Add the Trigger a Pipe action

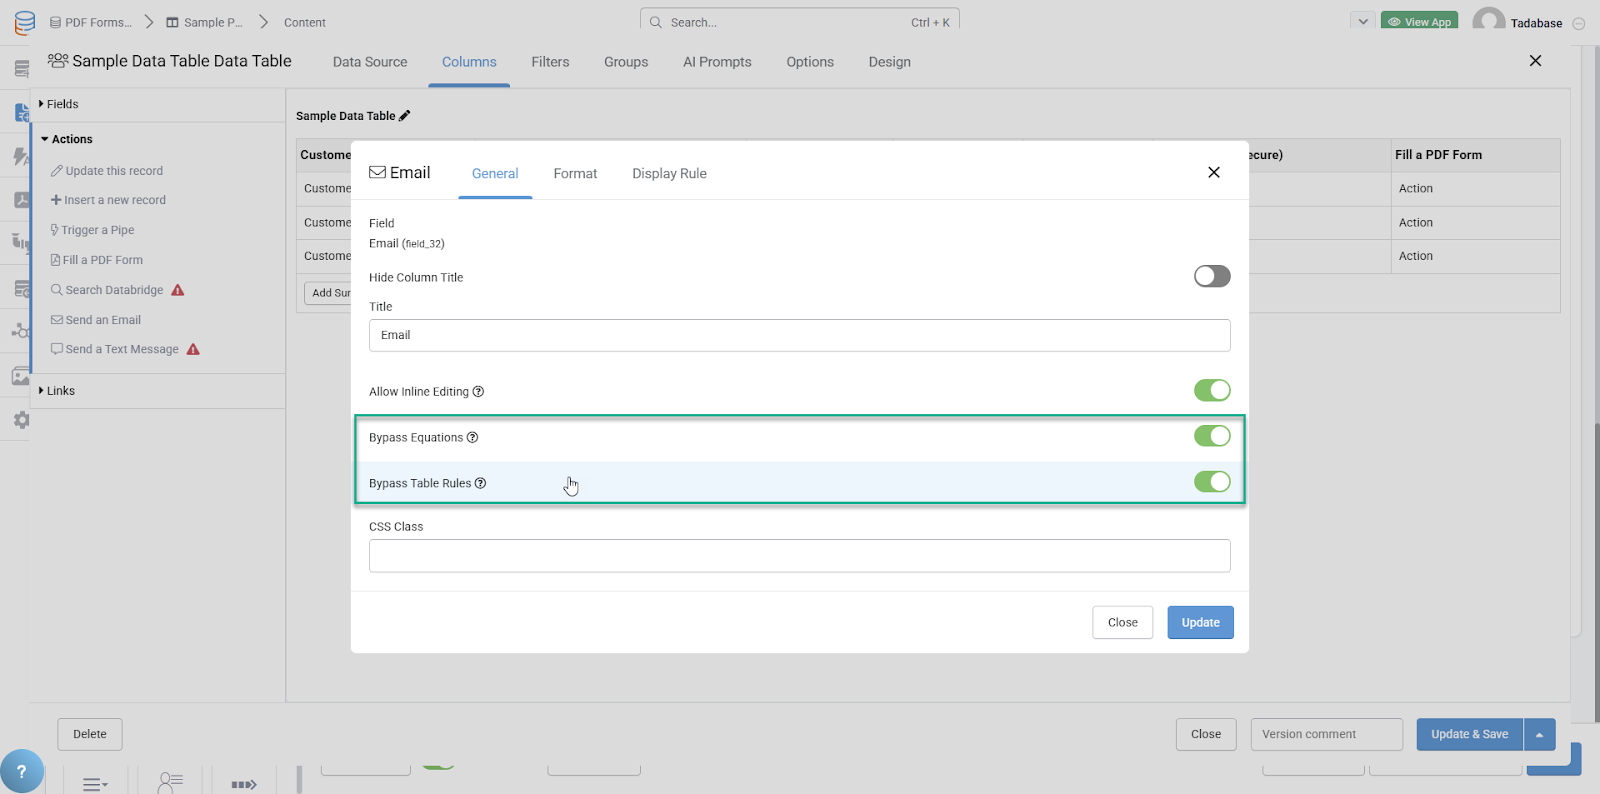pos(92,230)
